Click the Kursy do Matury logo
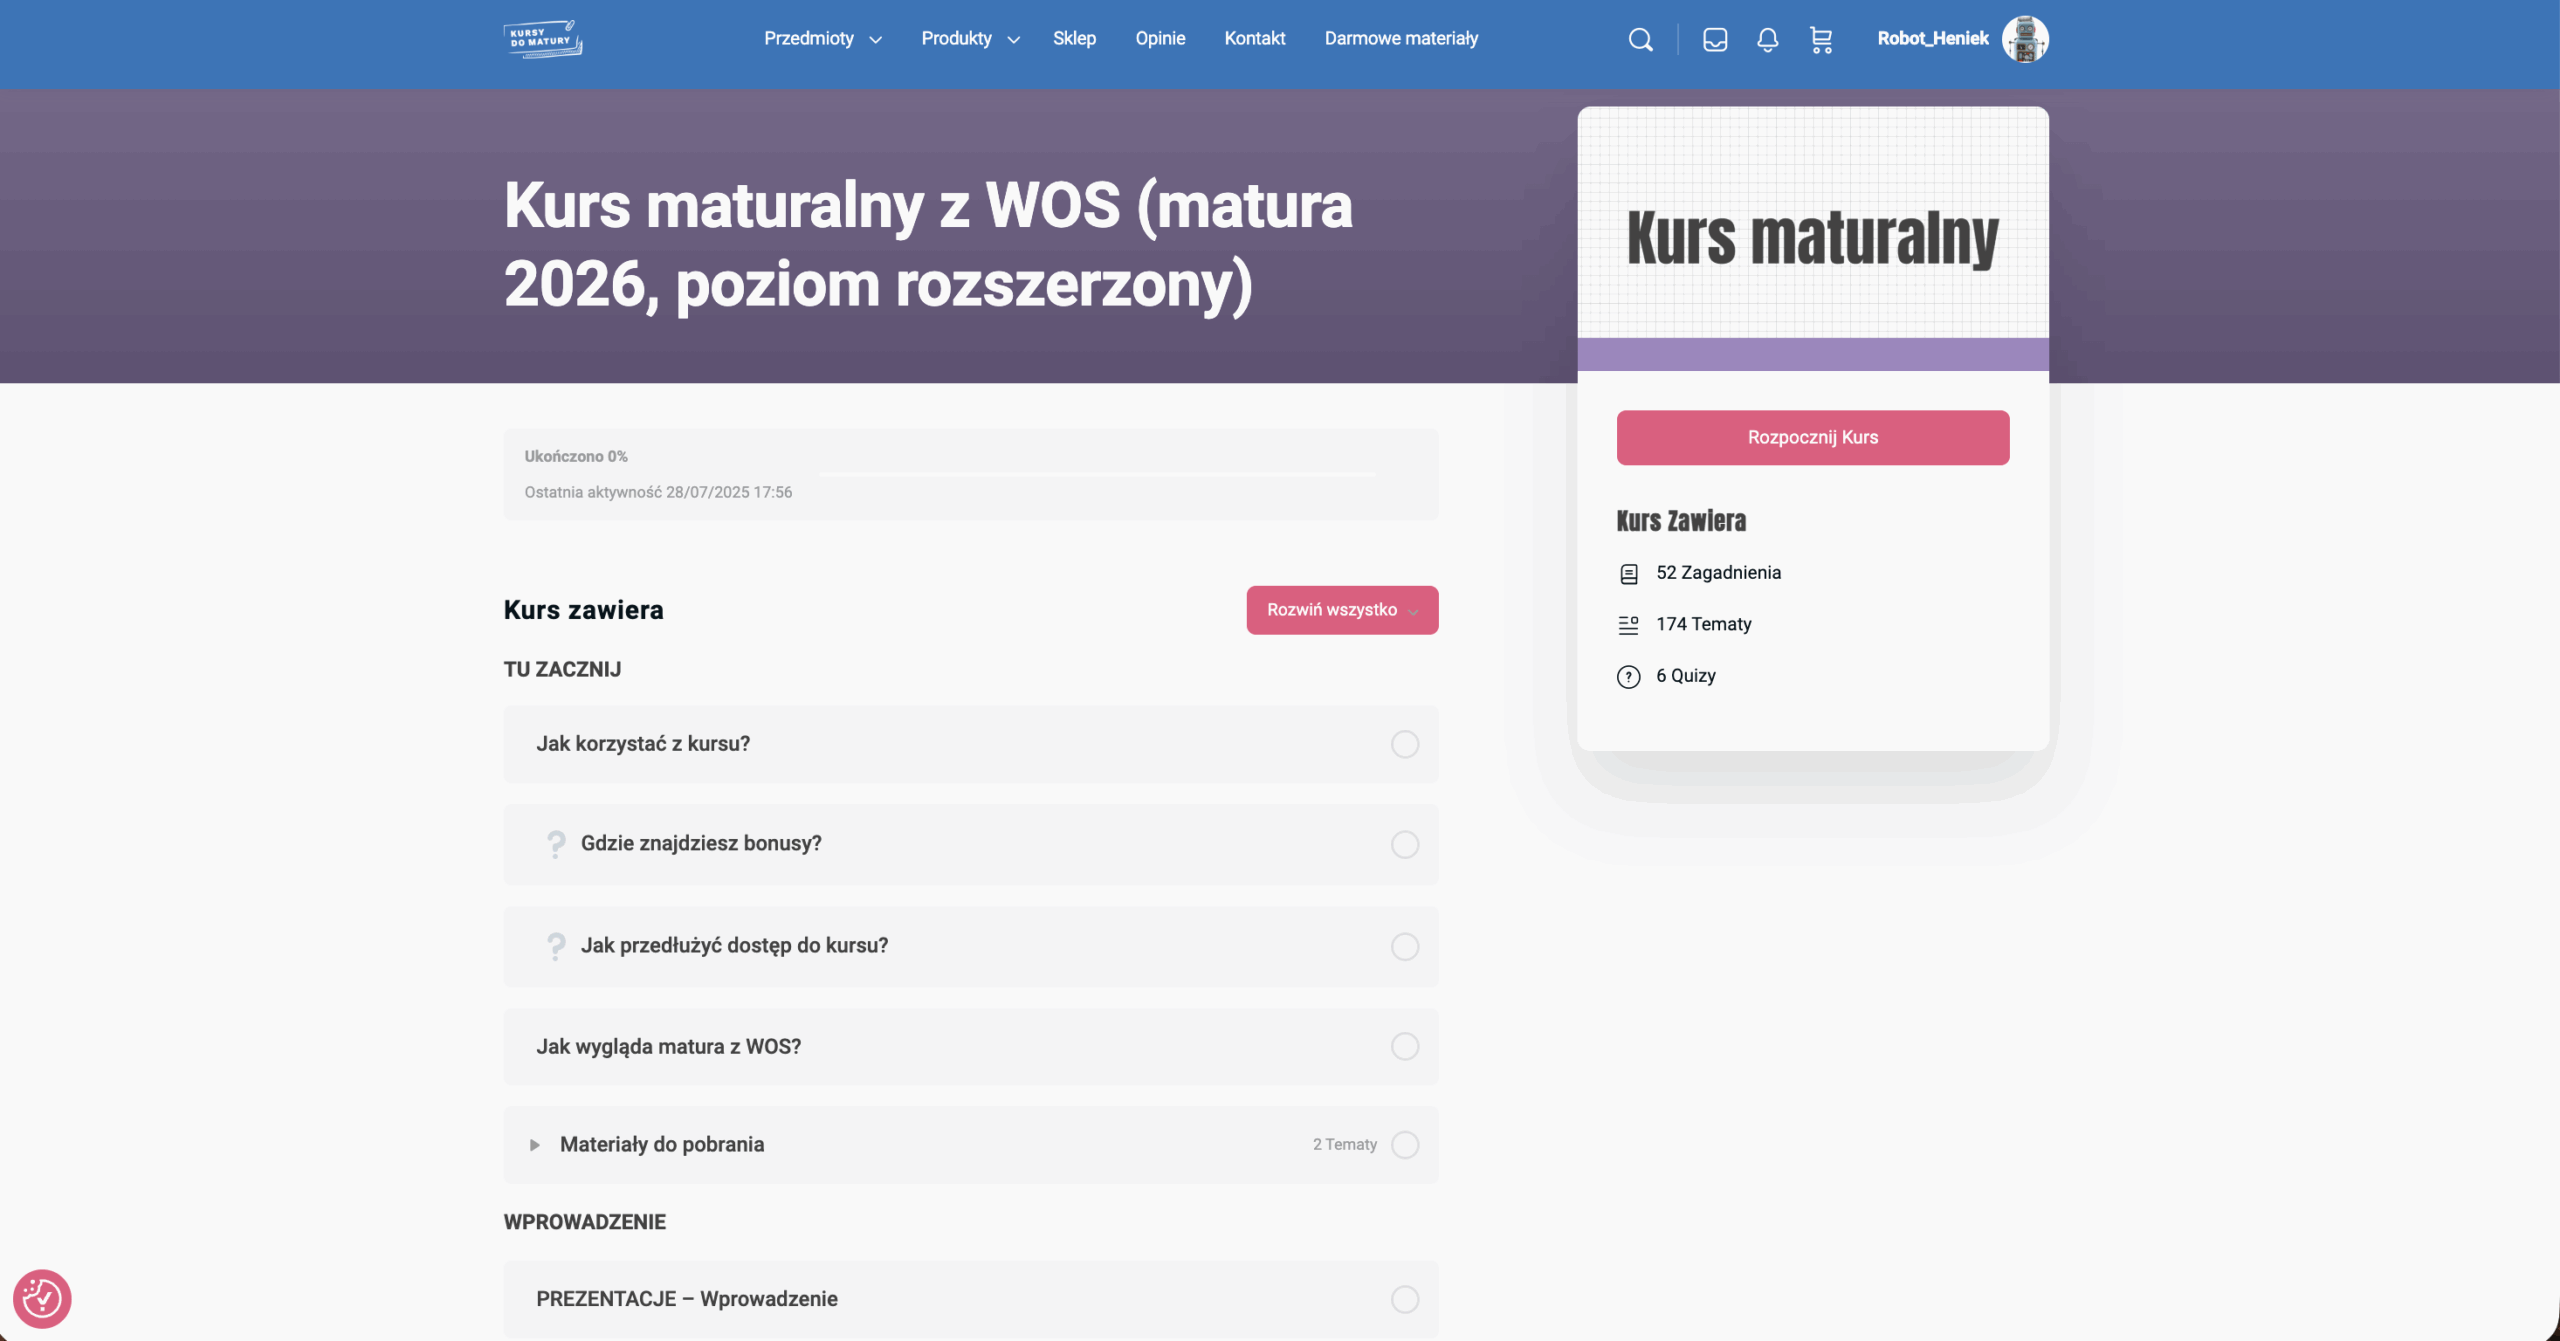 543,39
